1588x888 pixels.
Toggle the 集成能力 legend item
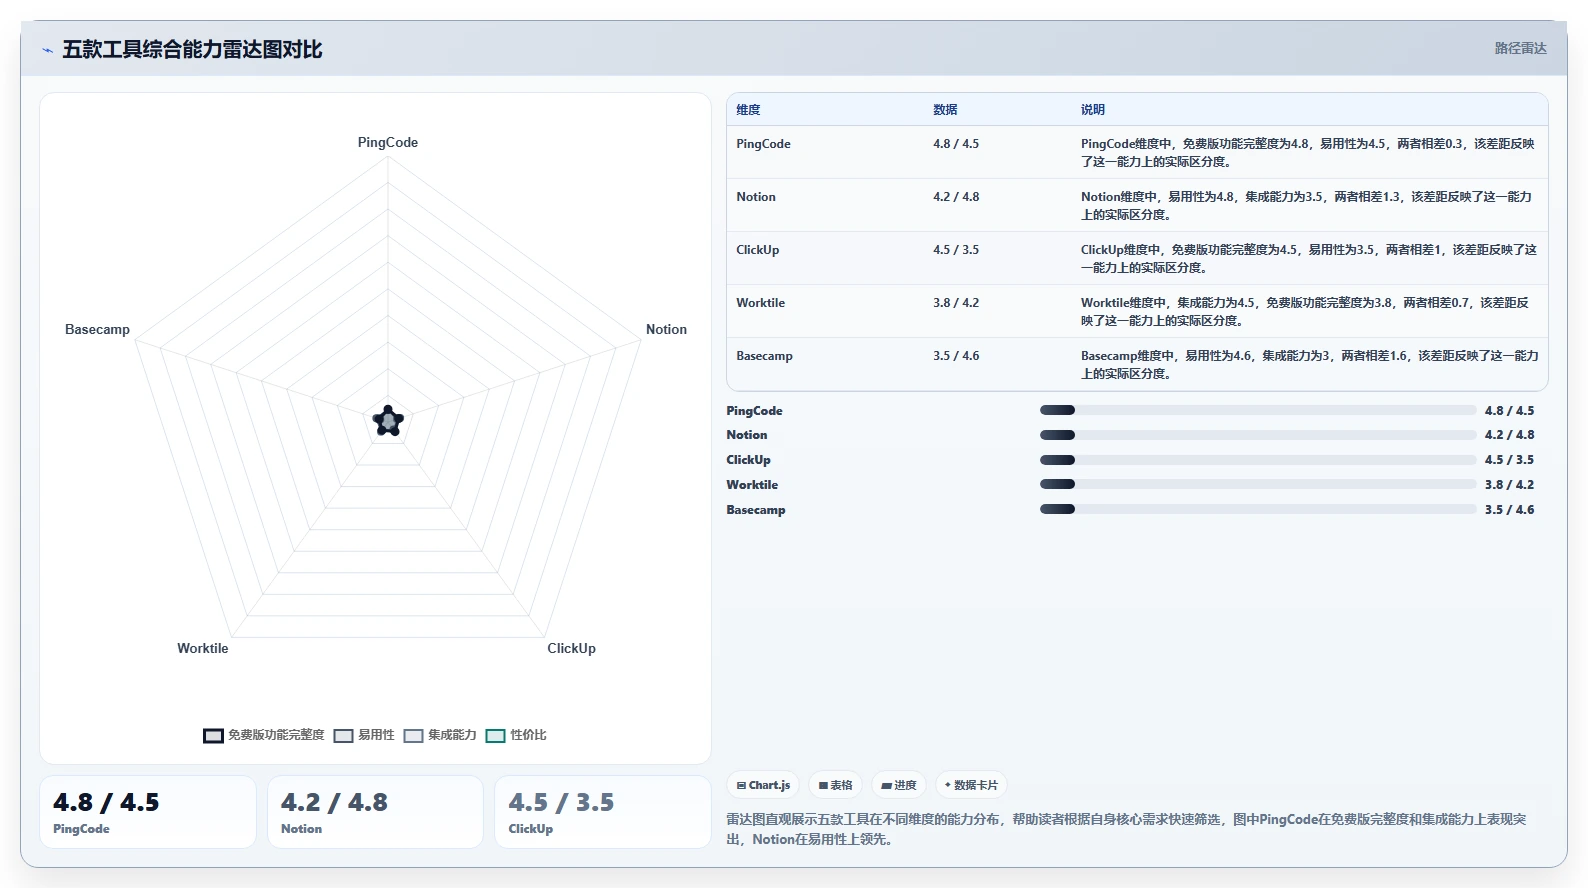[x=440, y=735]
